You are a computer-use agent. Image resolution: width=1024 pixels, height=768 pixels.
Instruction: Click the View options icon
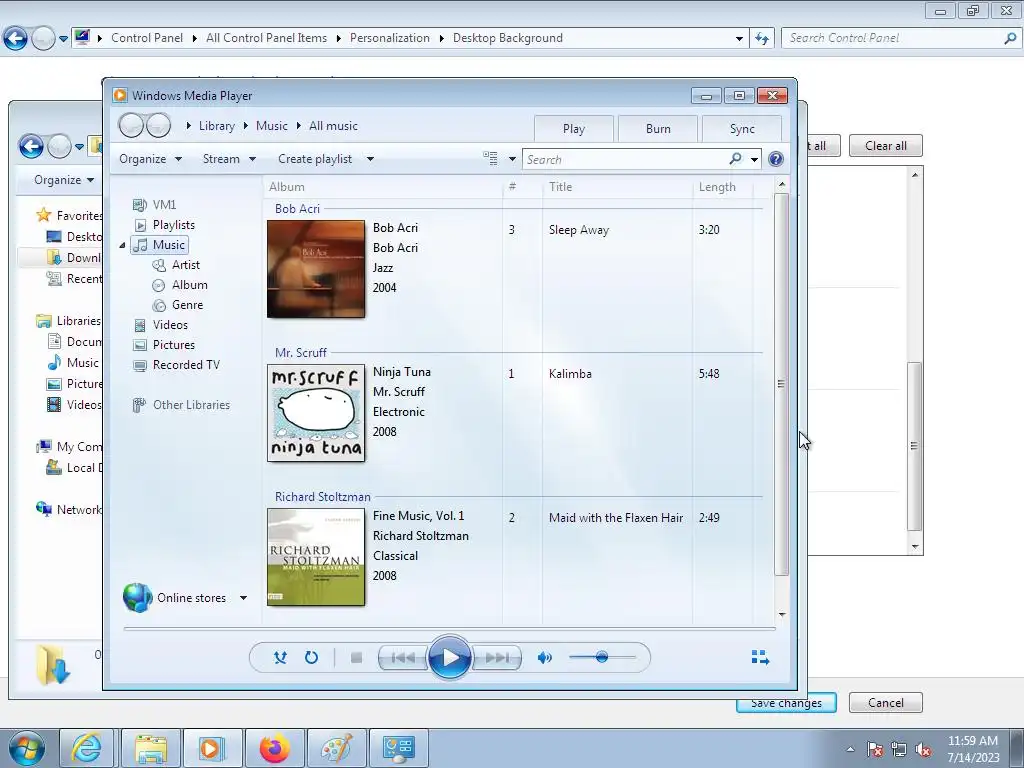[x=490, y=159]
